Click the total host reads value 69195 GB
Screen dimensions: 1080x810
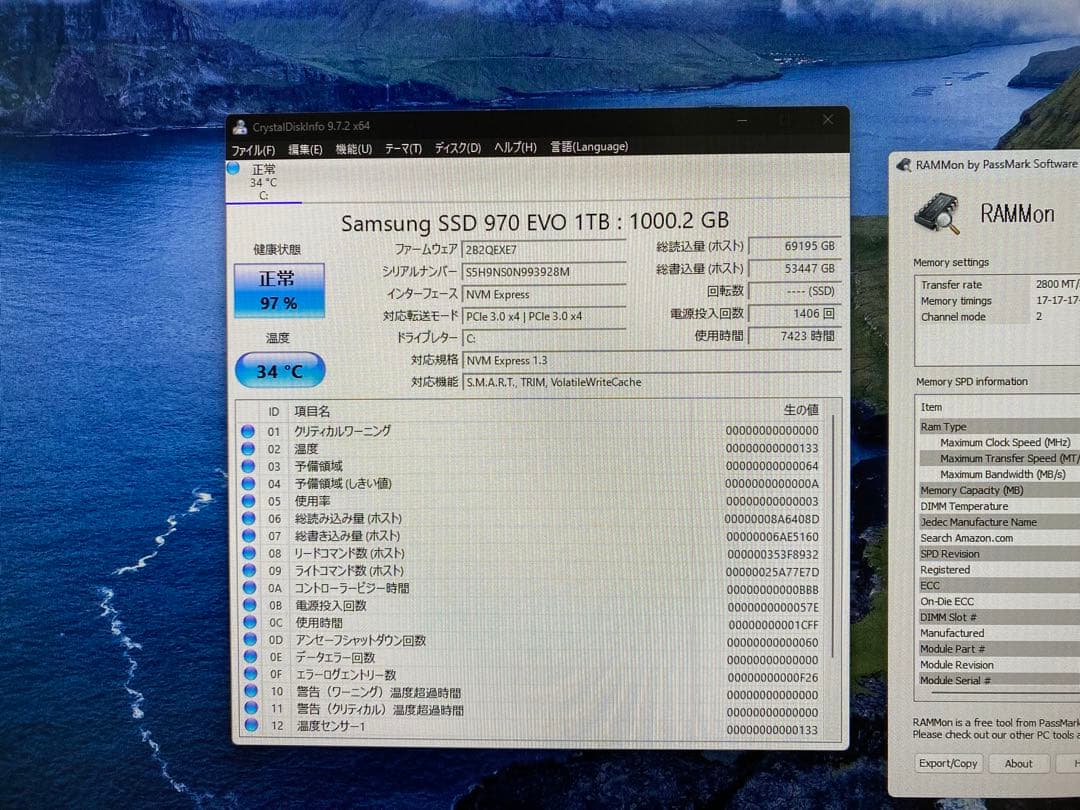(x=794, y=246)
